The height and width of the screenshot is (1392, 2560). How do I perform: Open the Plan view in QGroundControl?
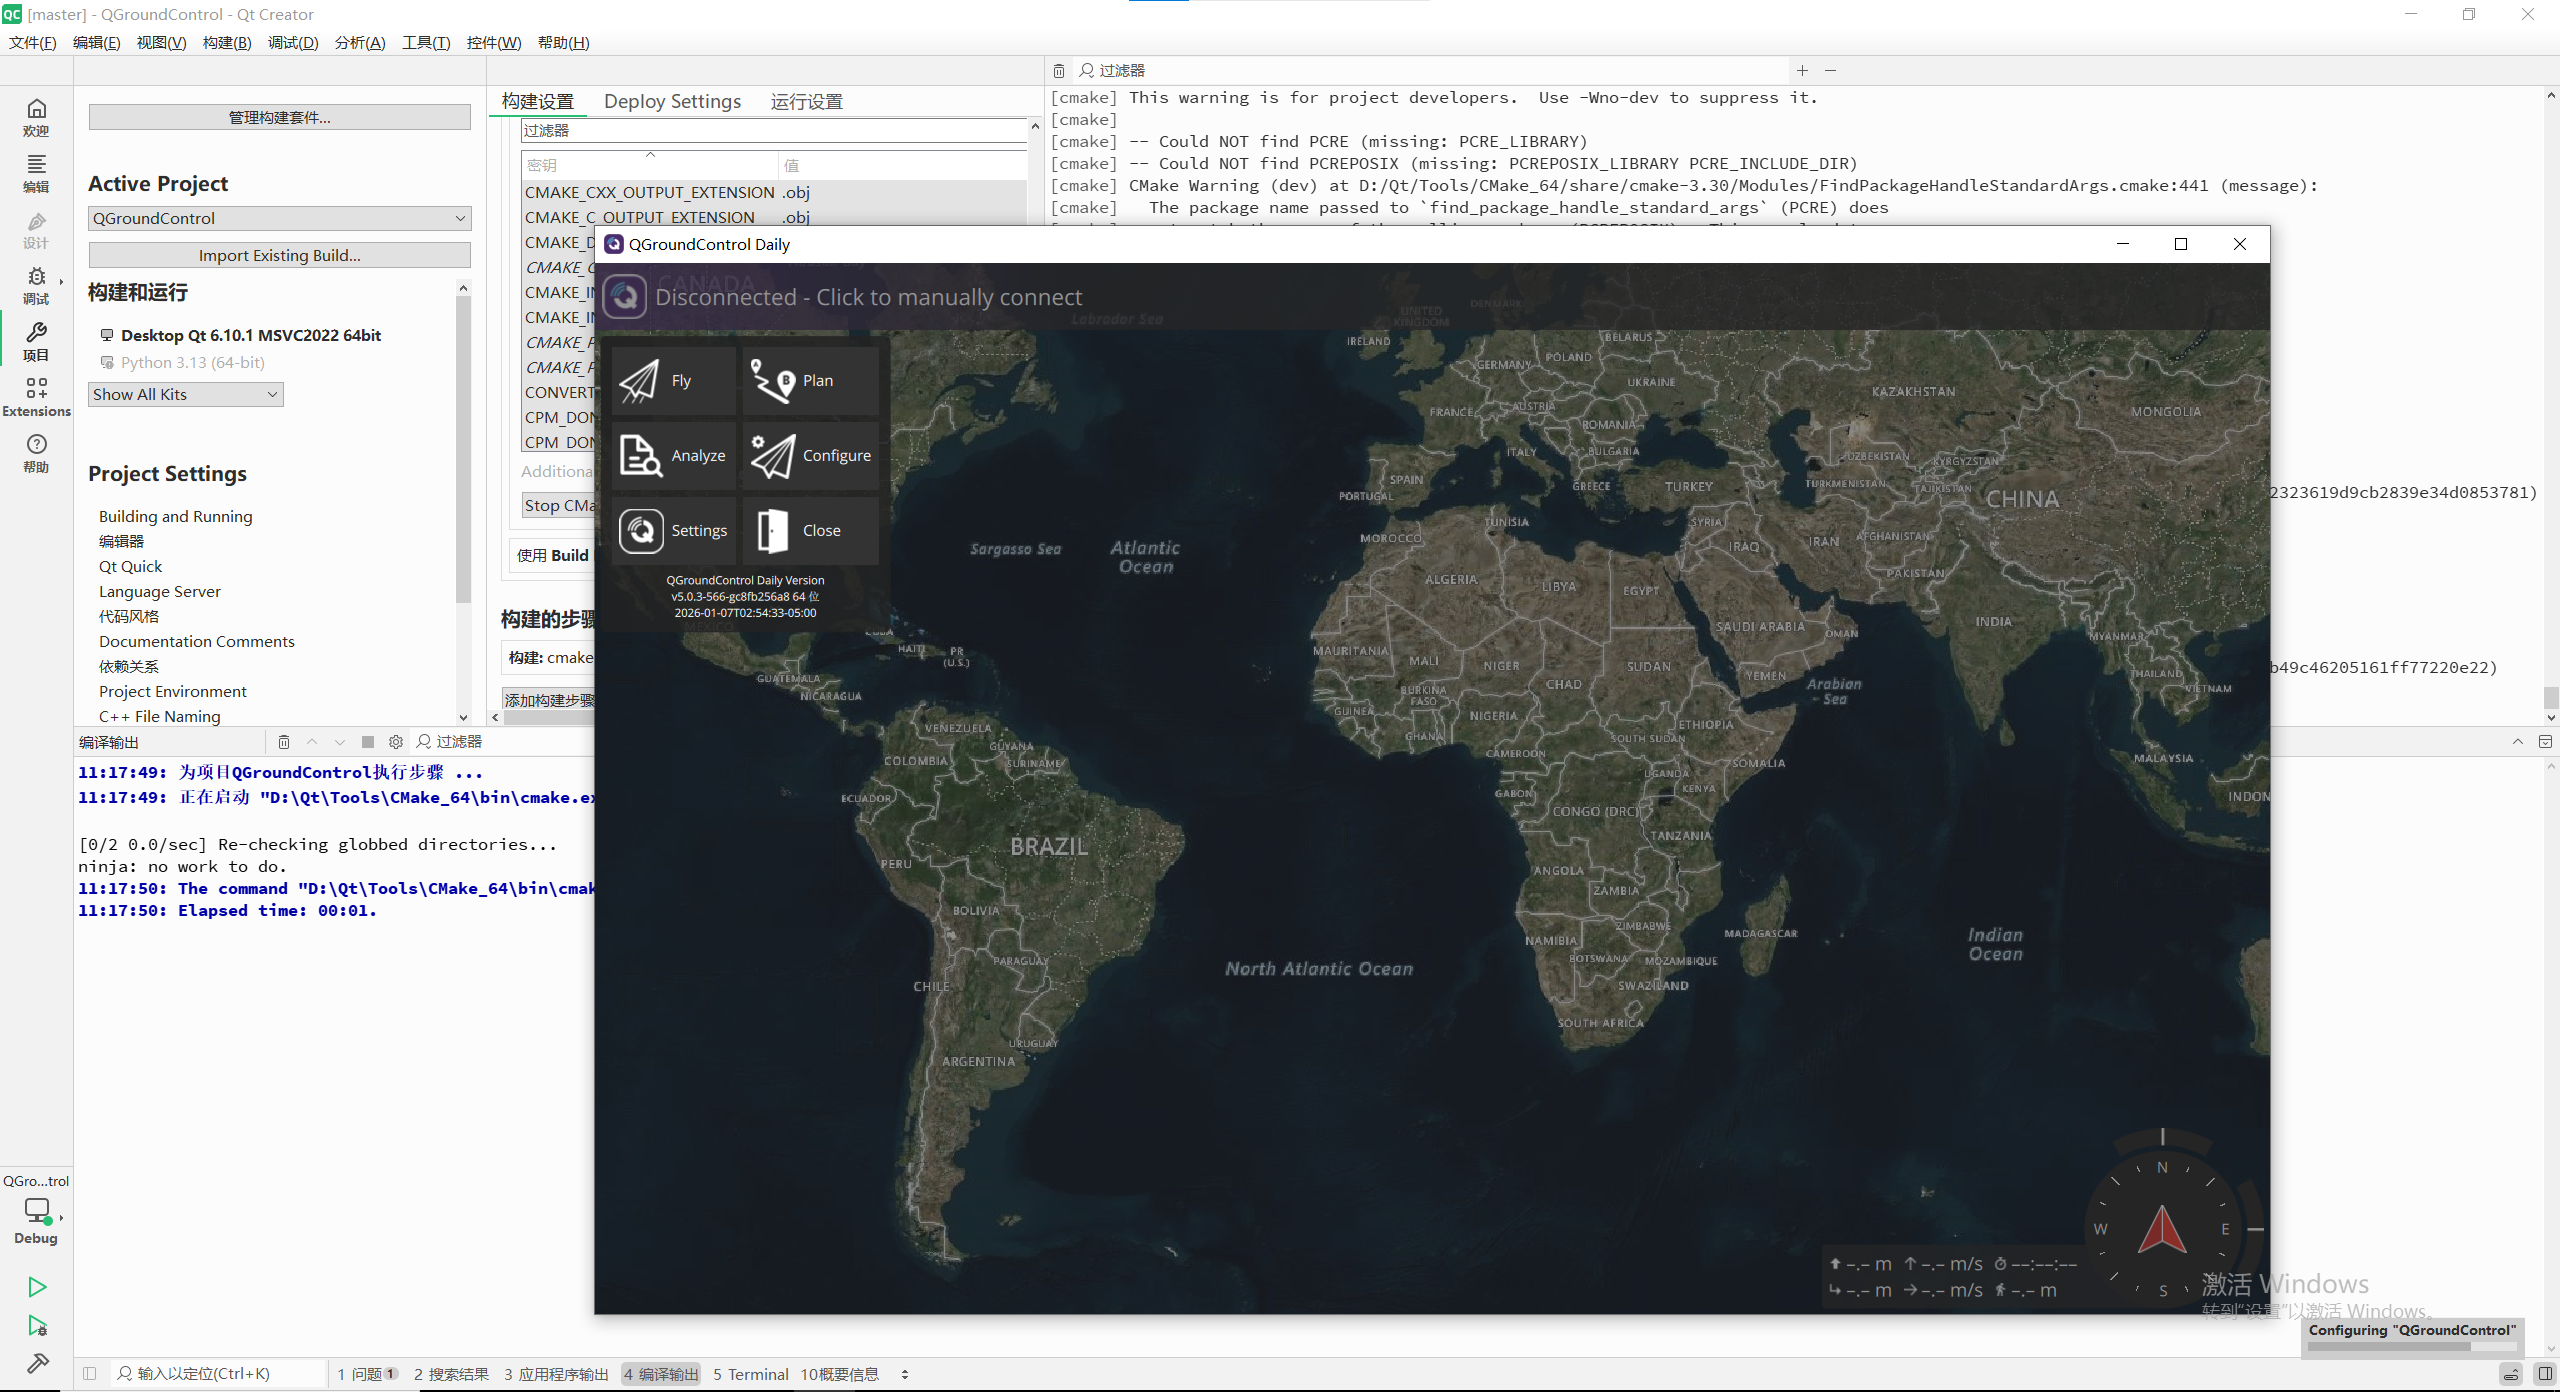[x=810, y=381]
